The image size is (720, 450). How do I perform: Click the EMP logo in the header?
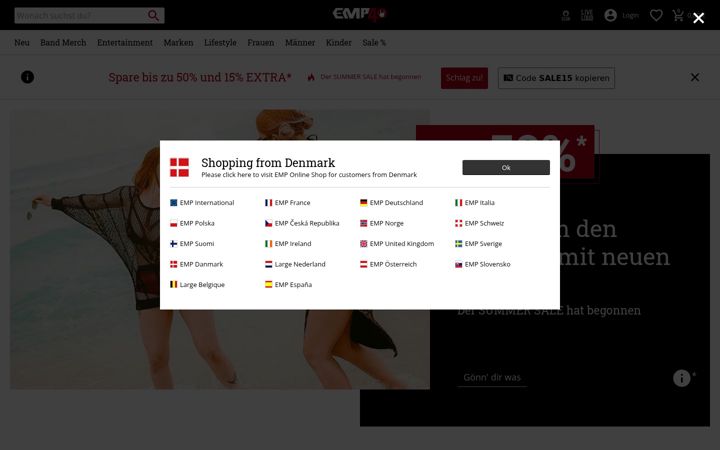pos(360,14)
